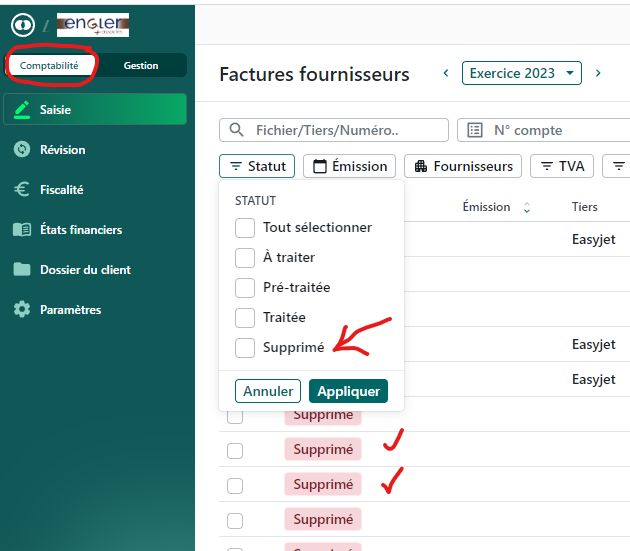Go to Fiscalité euro icon entry
The width and height of the screenshot is (630, 551).
(x=61, y=190)
